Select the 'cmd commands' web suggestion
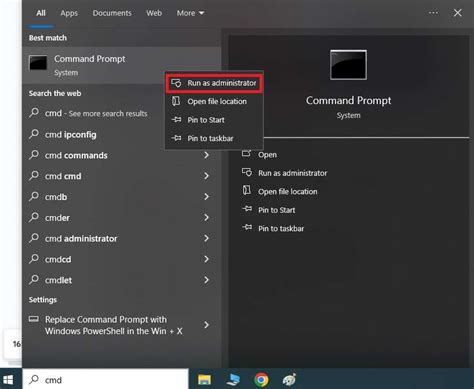The width and height of the screenshot is (474, 389). (122, 155)
